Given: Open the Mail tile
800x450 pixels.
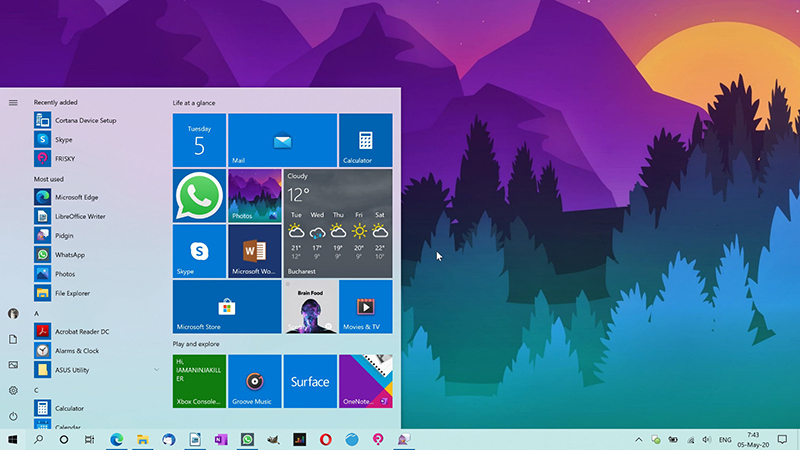Looking at the screenshot, I should (282, 140).
